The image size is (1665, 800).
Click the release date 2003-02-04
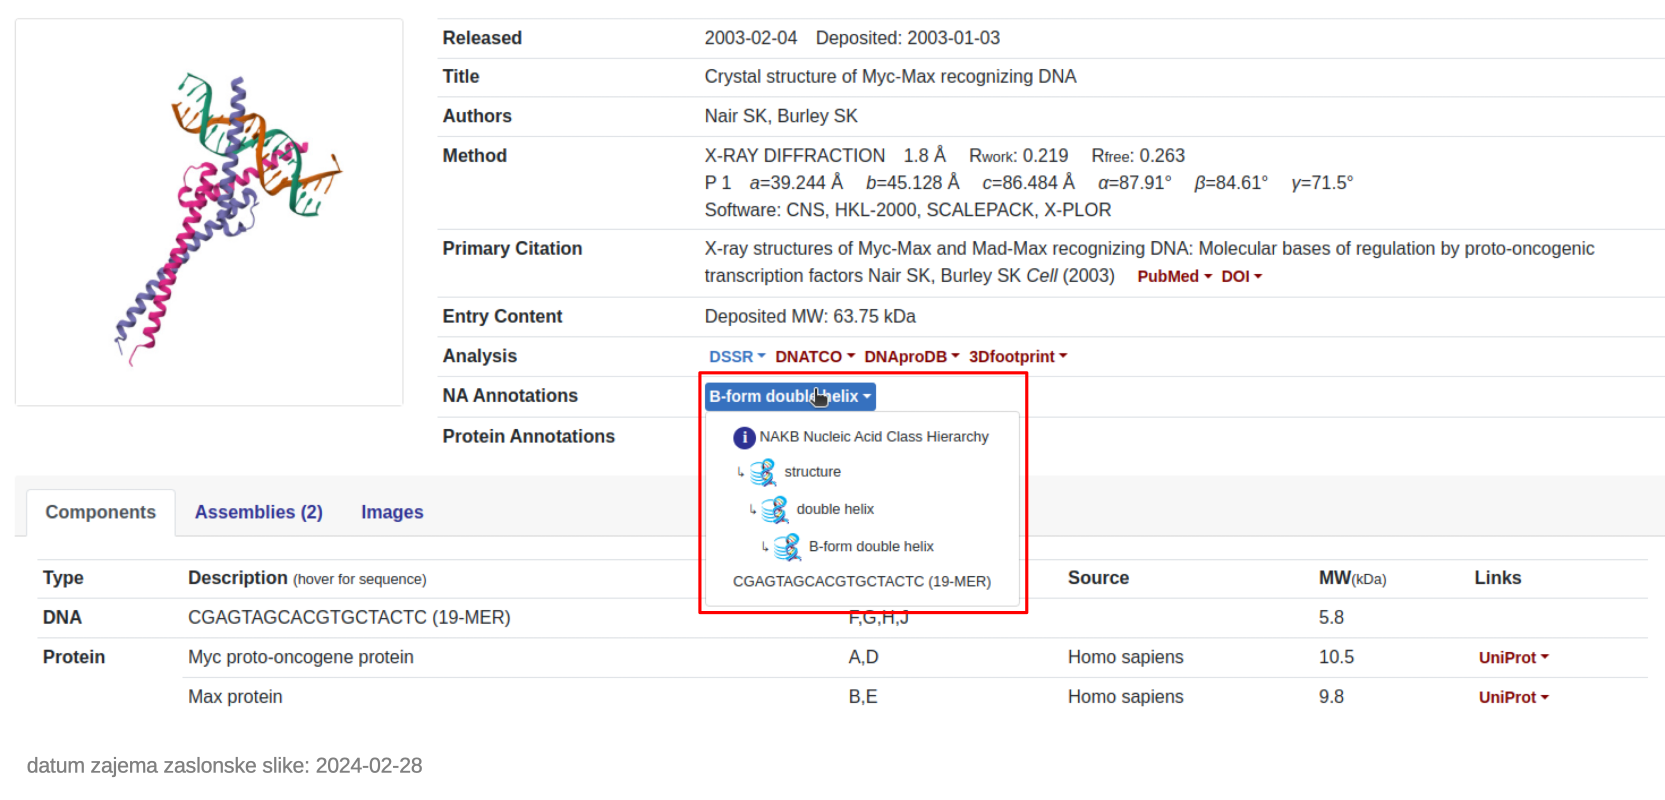(x=751, y=38)
